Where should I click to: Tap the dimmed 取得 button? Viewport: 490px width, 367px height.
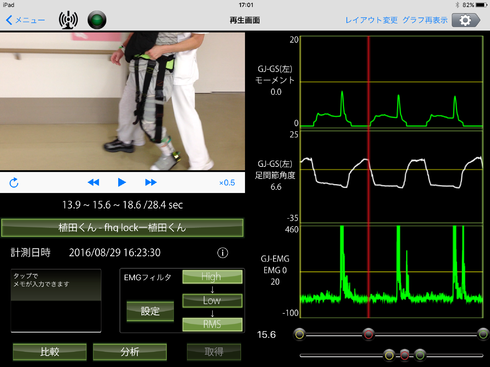pos(214,352)
